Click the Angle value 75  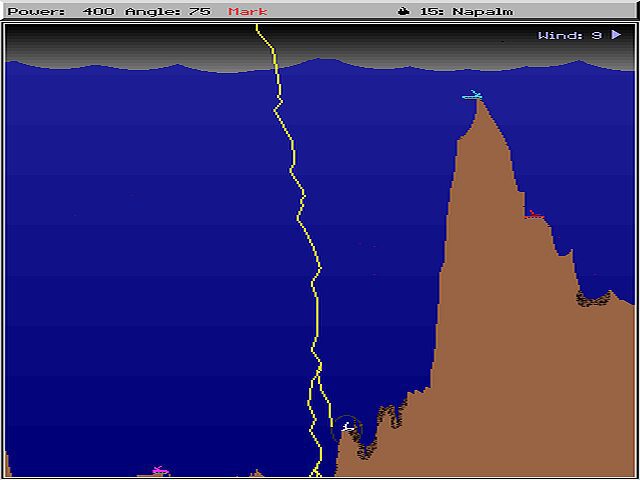click(199, 11)
